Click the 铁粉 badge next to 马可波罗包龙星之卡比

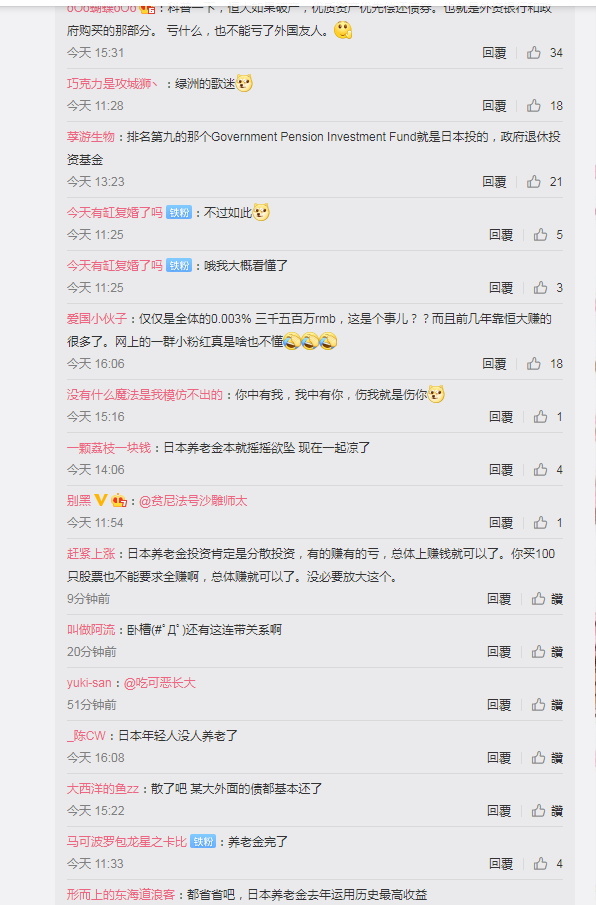click(x=203, y=842)
